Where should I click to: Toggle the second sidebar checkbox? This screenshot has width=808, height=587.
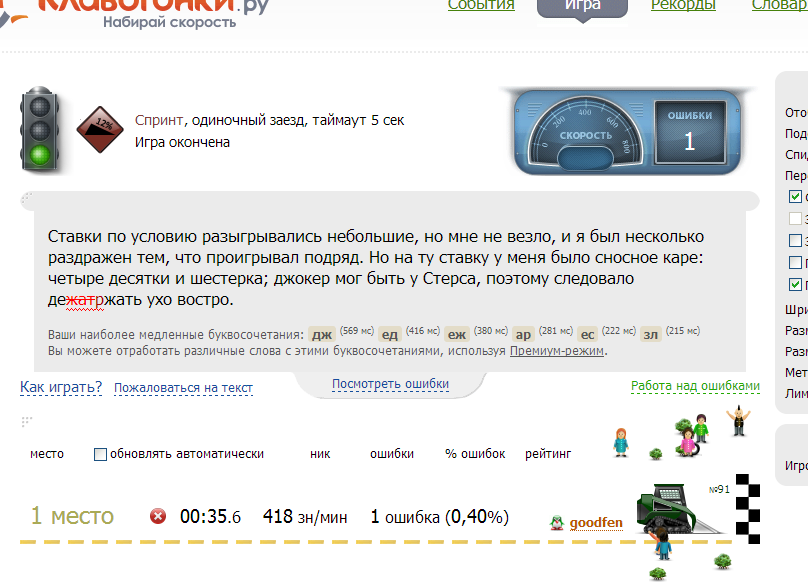[795, 219]
